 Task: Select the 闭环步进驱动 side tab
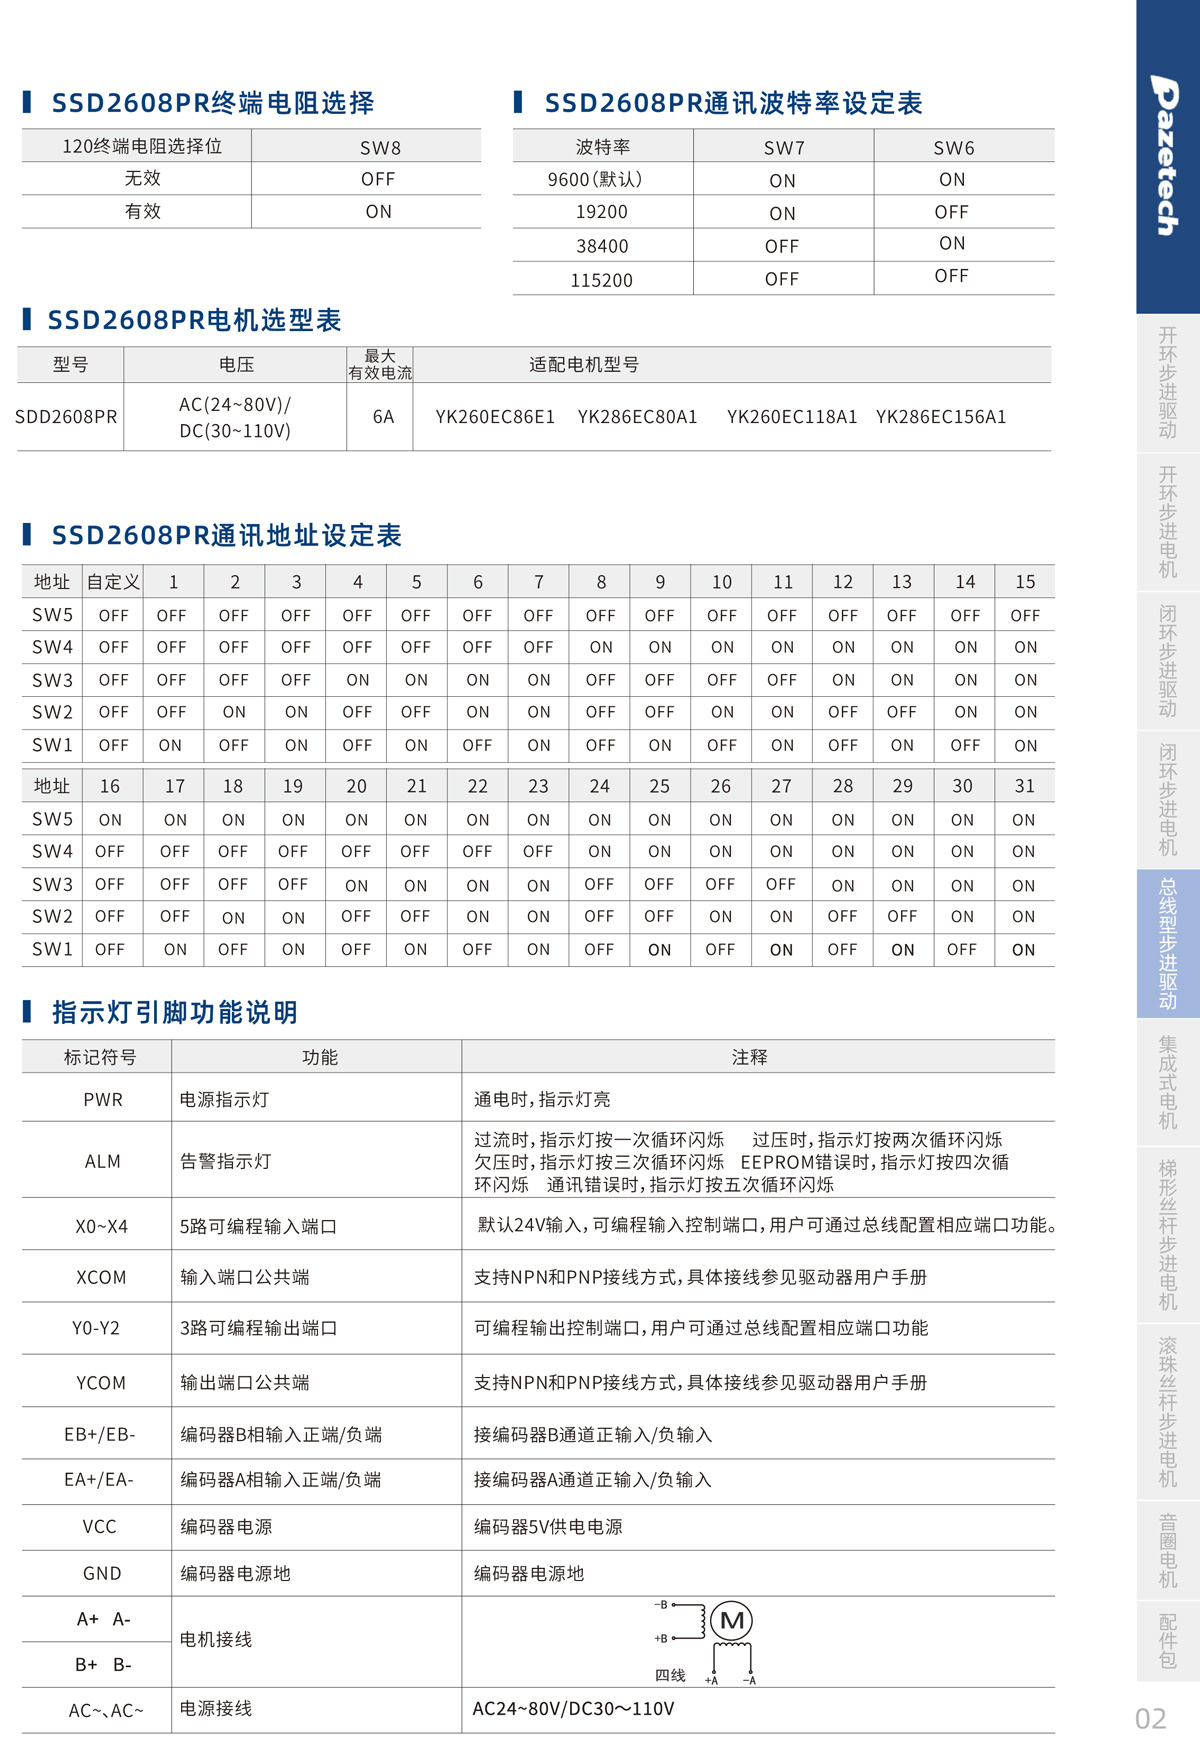(x=1167, y=661)
